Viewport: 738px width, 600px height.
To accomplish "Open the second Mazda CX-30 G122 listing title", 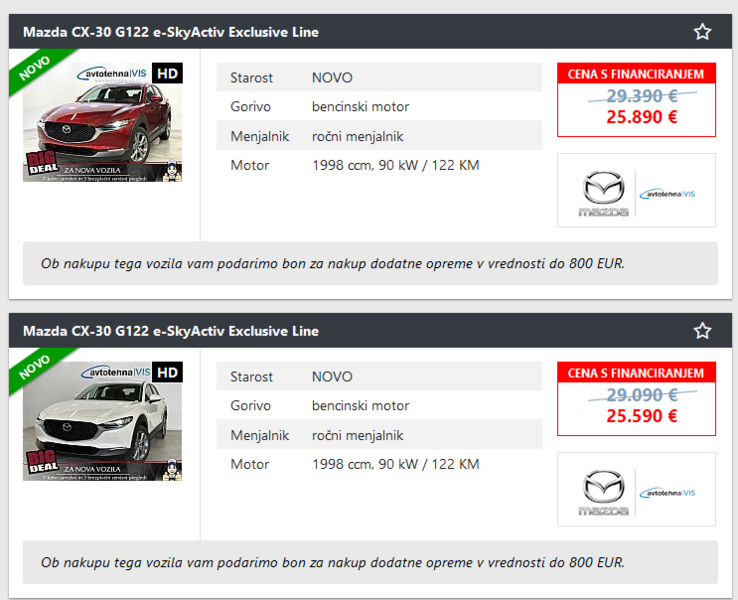I will click(171, 331).
